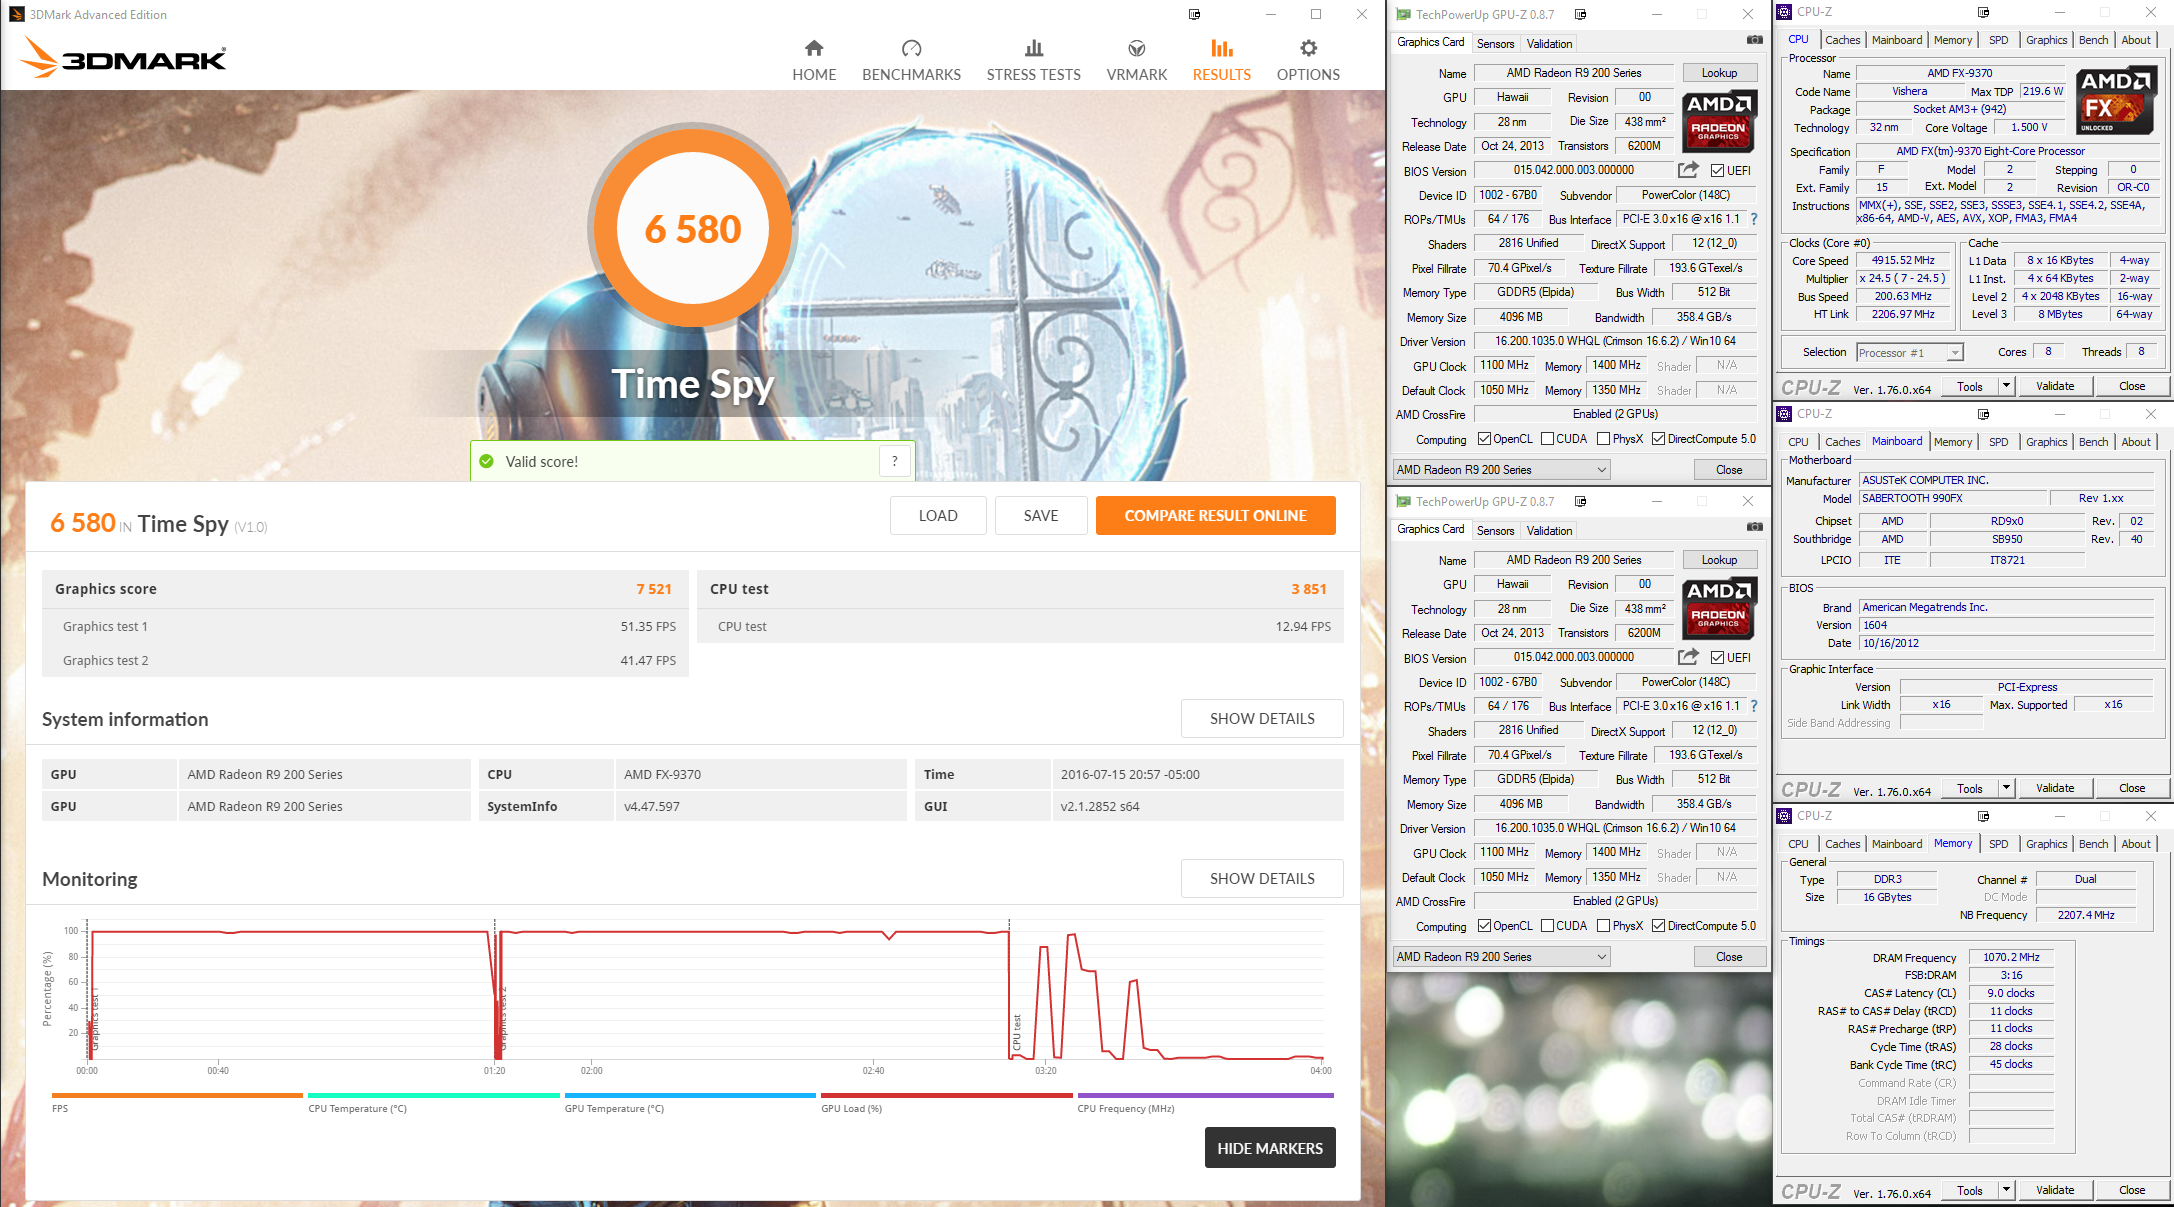The height and width of the screenshot is (1207, 2174).
Task: Click HIDE MARKERS button
Action: 1270,1148
